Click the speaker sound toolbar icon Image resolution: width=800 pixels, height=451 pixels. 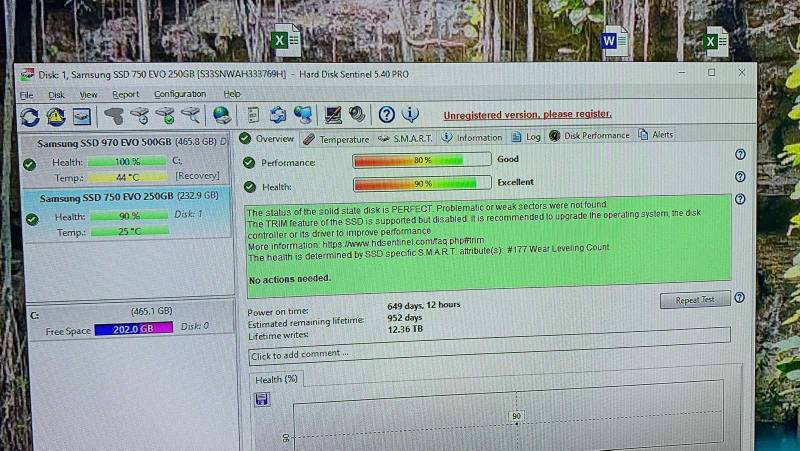point(357,114)
